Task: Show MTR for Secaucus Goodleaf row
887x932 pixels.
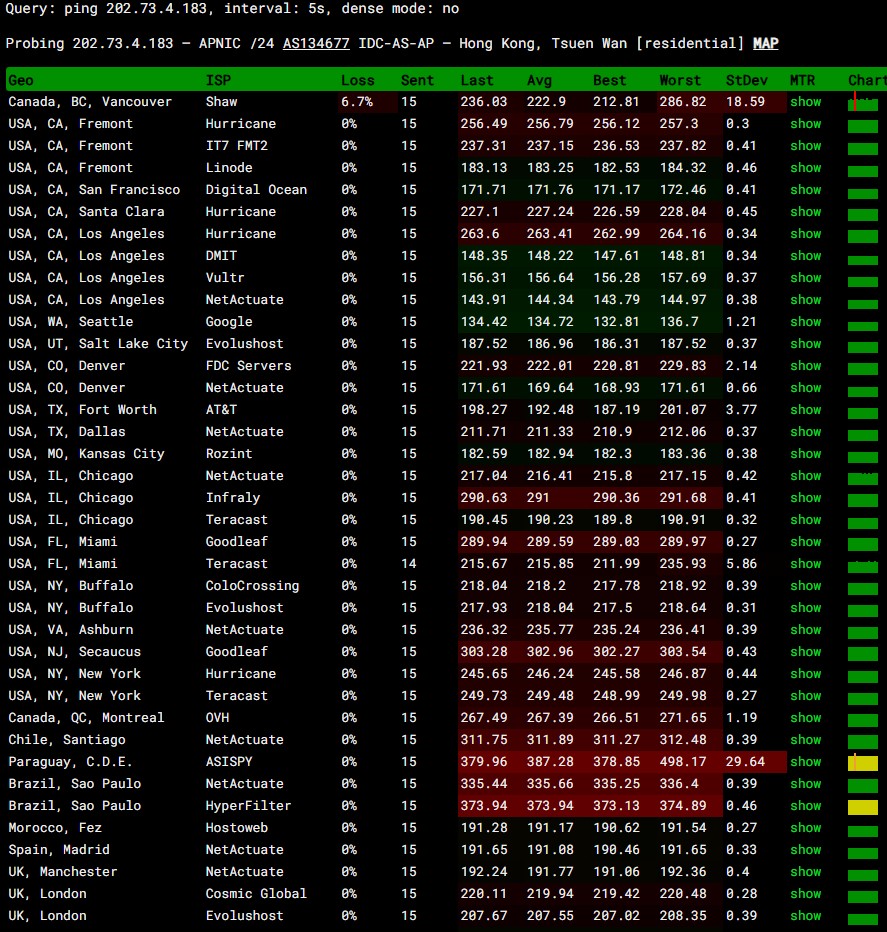Action: tap(806, 651)
